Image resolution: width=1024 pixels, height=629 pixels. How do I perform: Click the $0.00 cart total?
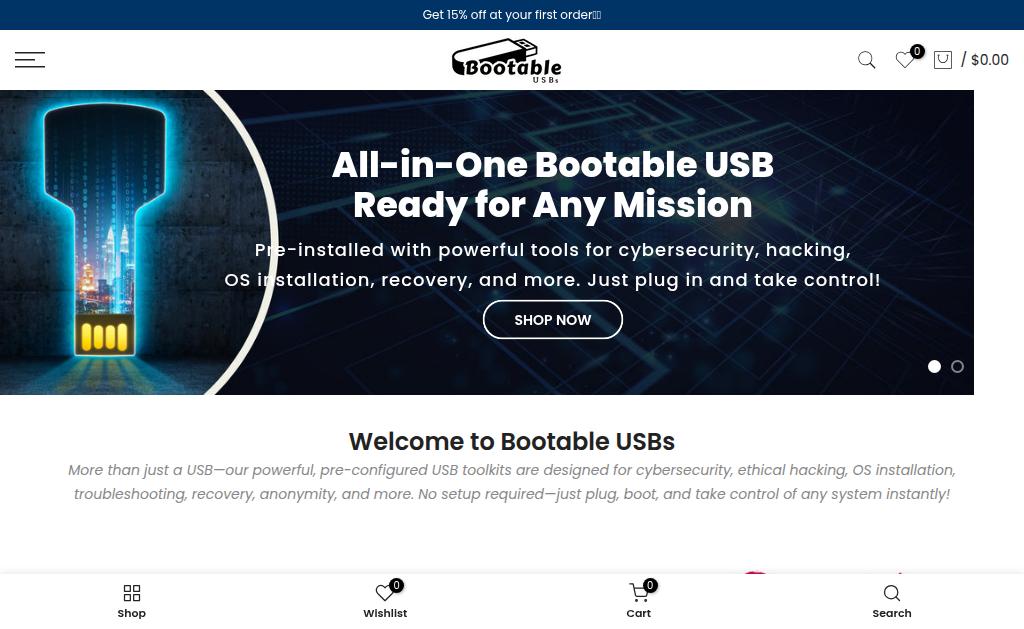[989, 60]
